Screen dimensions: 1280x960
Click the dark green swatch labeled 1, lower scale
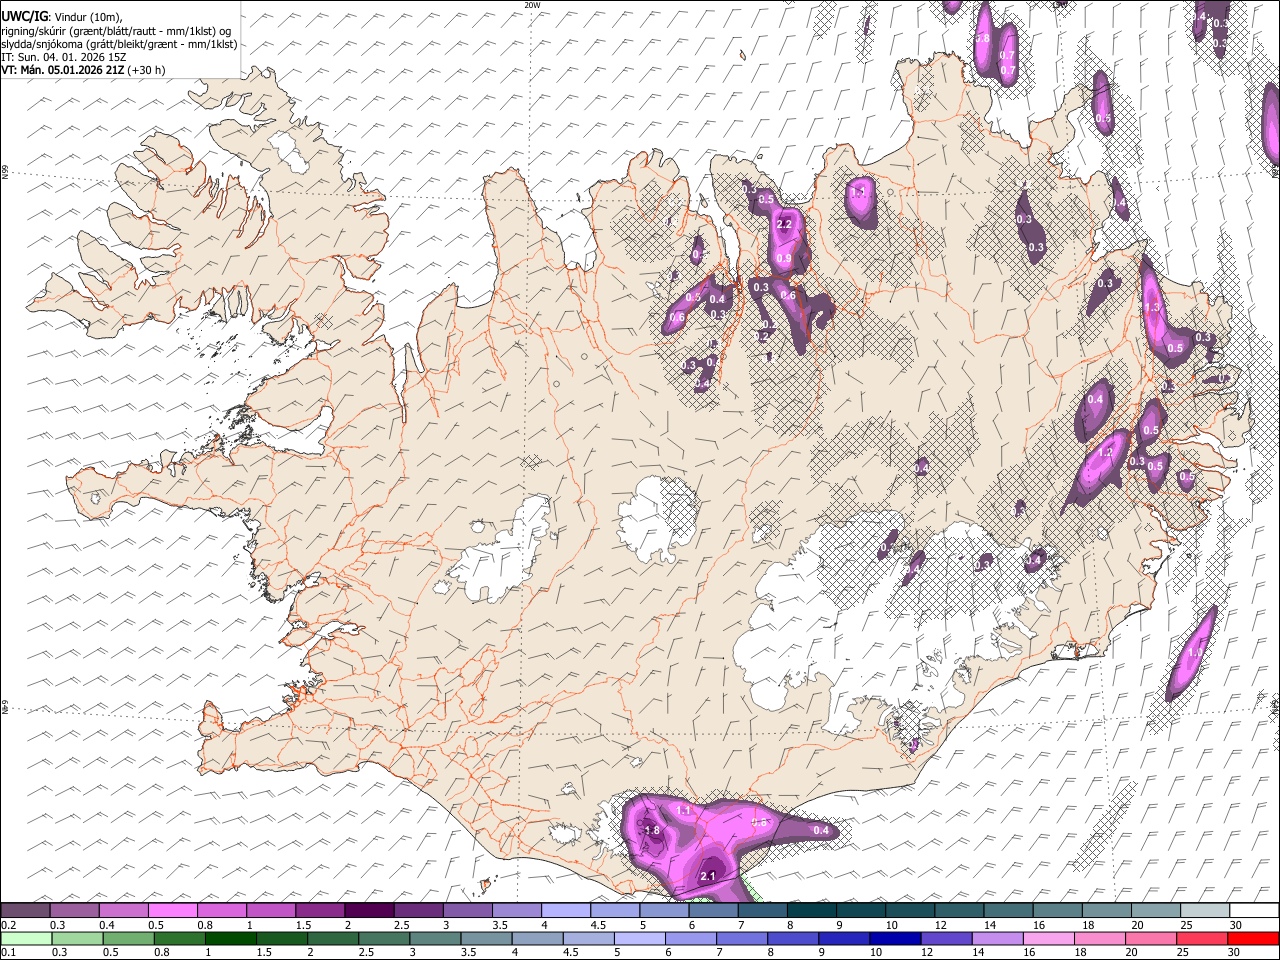[230, 939]
